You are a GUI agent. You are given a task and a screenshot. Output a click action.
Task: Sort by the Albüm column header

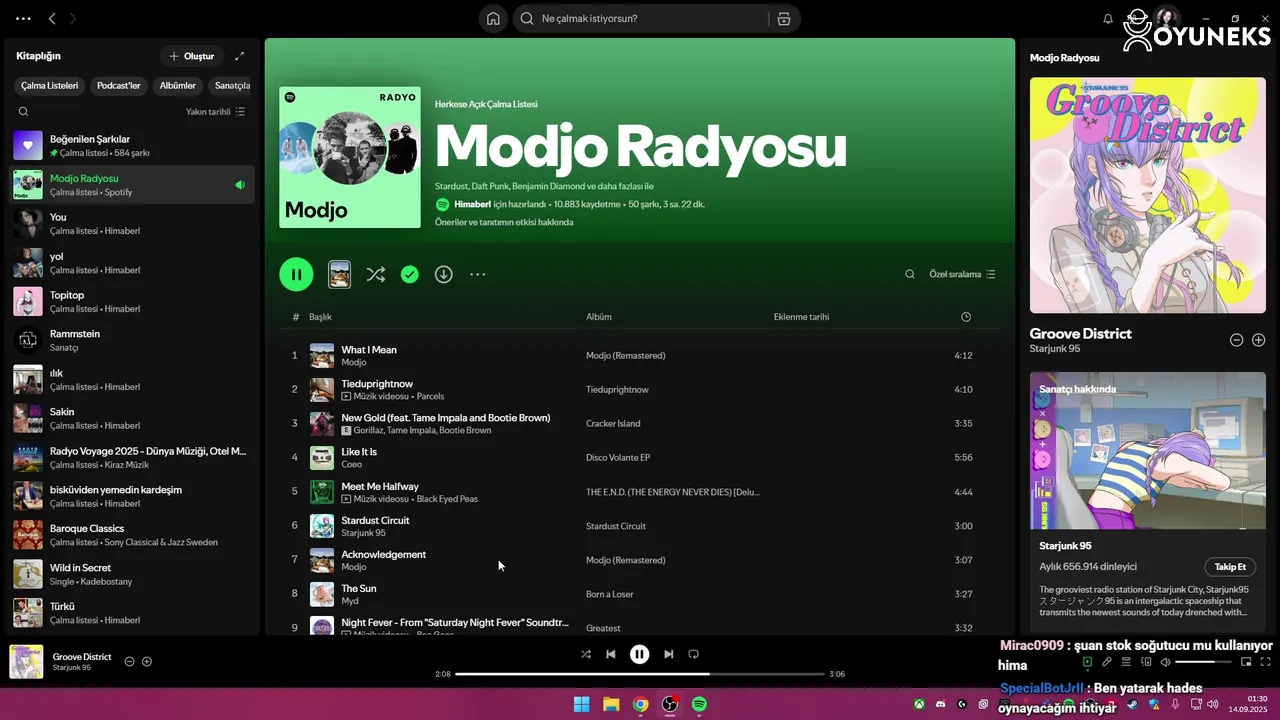click(x=599, y=317)
